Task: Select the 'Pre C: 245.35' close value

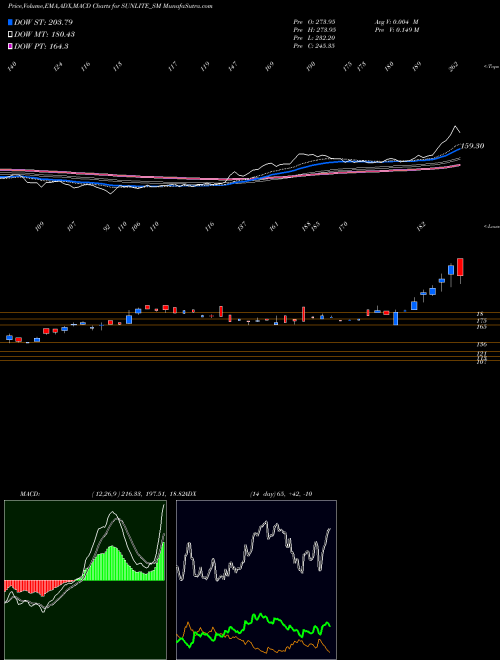Action: click(314, 46)
